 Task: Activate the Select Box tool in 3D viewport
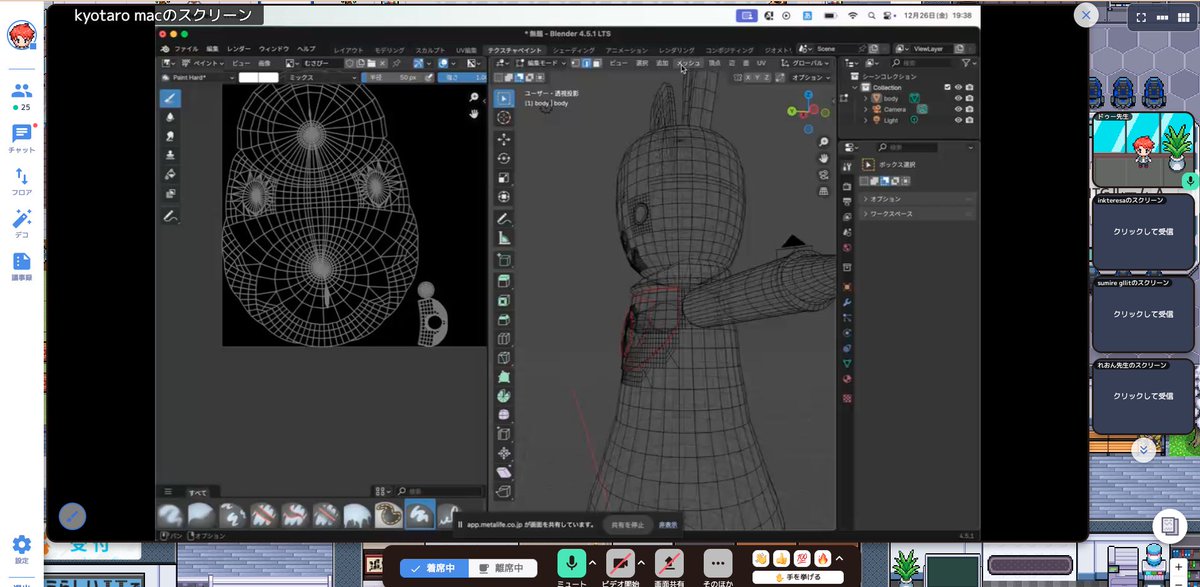[504, 98]
